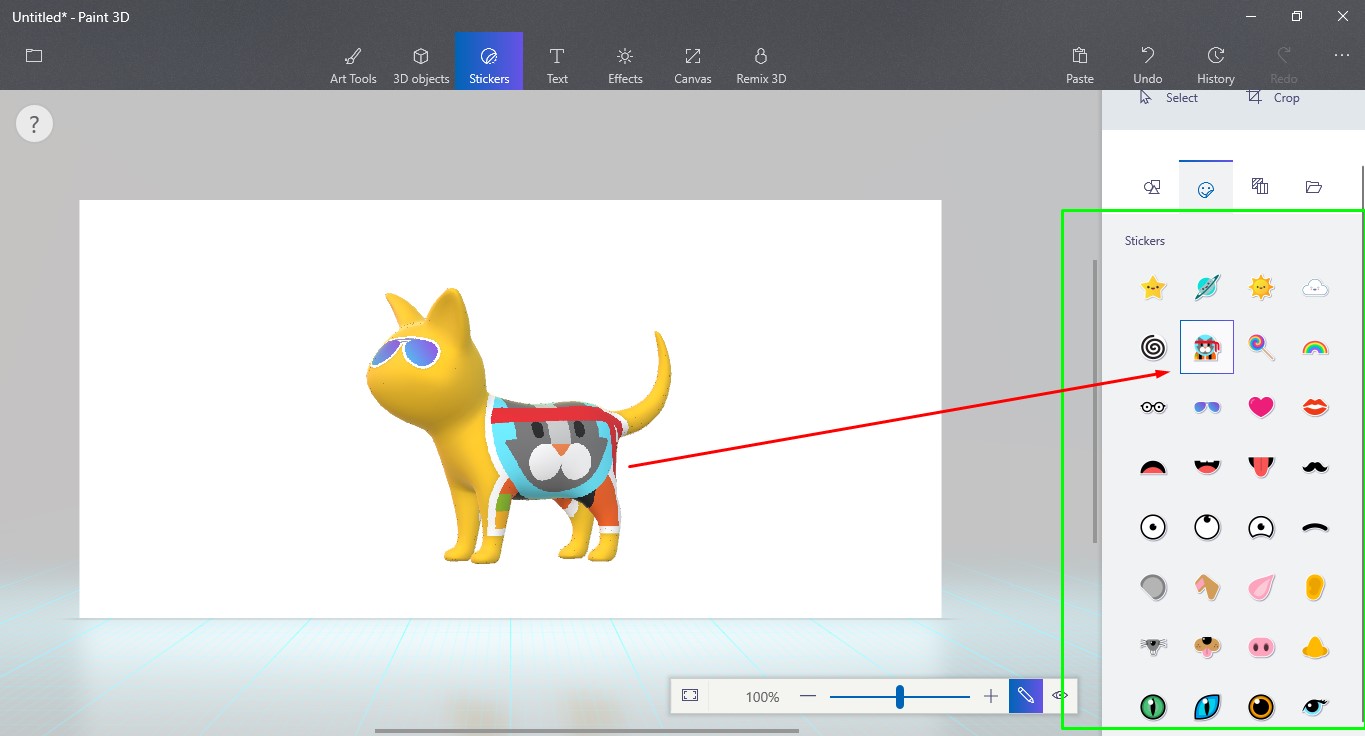Screen dimensions: 1365x736
Task: Toggle to drawing mode with the pencil button
Action: (x=1025, y=695)
